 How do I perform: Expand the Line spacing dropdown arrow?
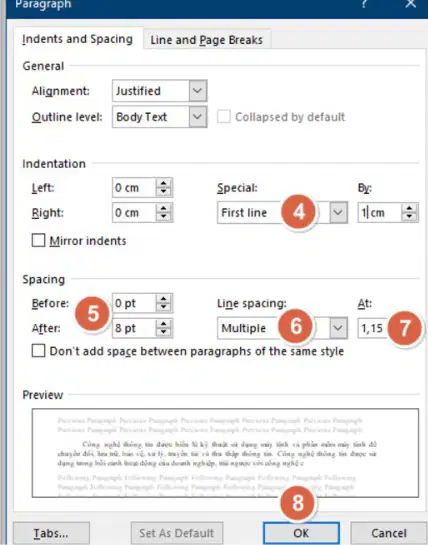[x=338, y=327]
